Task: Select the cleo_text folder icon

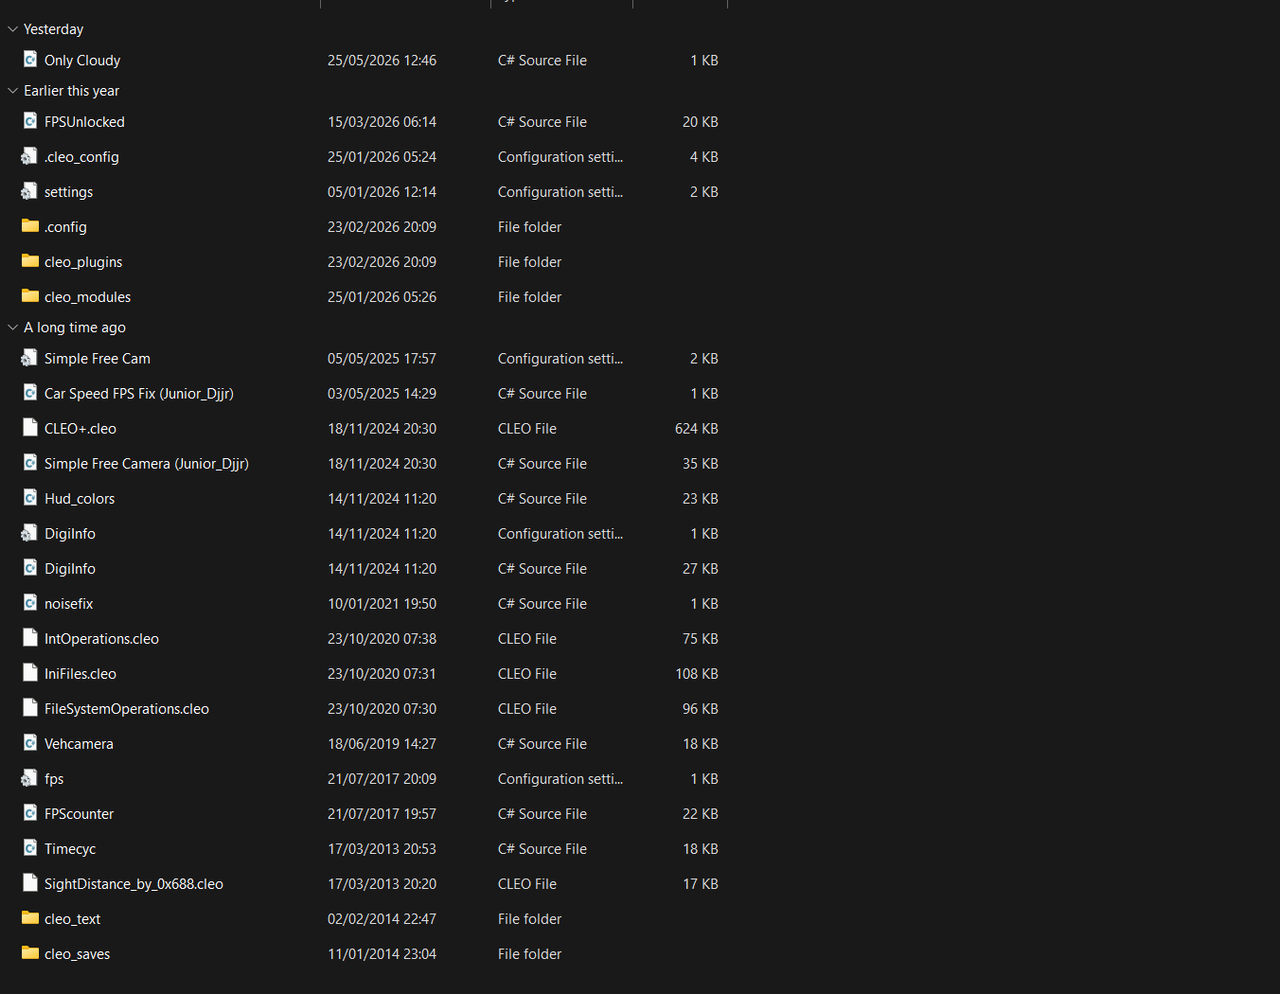Action: [30, 918]
